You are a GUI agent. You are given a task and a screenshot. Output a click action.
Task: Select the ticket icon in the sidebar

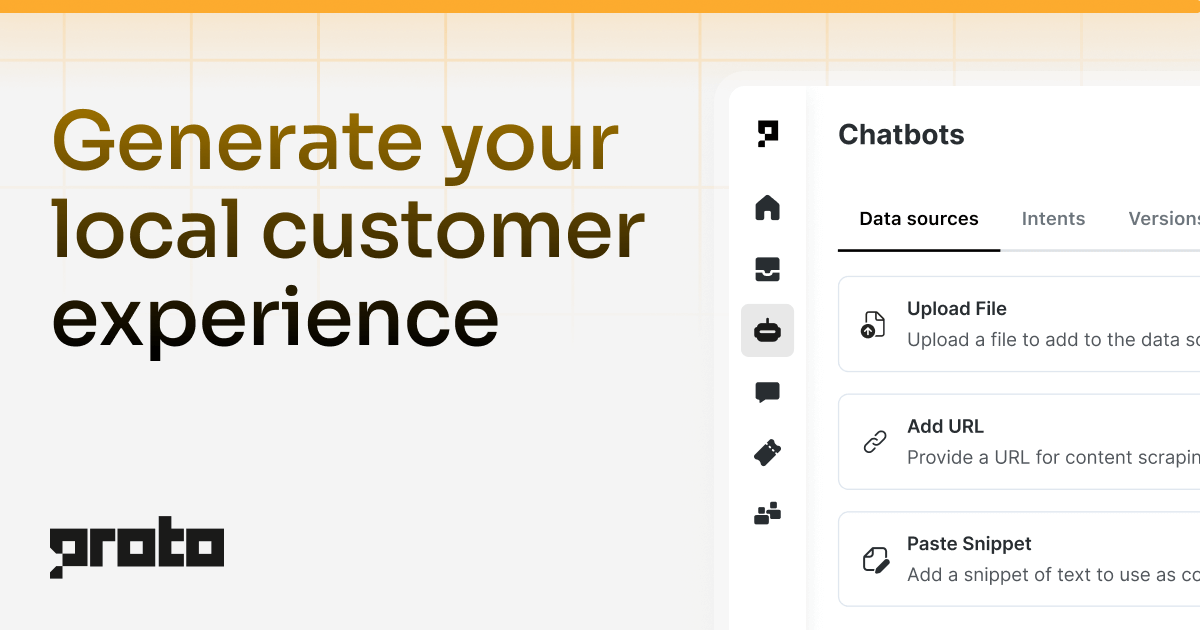click(767, 453)
